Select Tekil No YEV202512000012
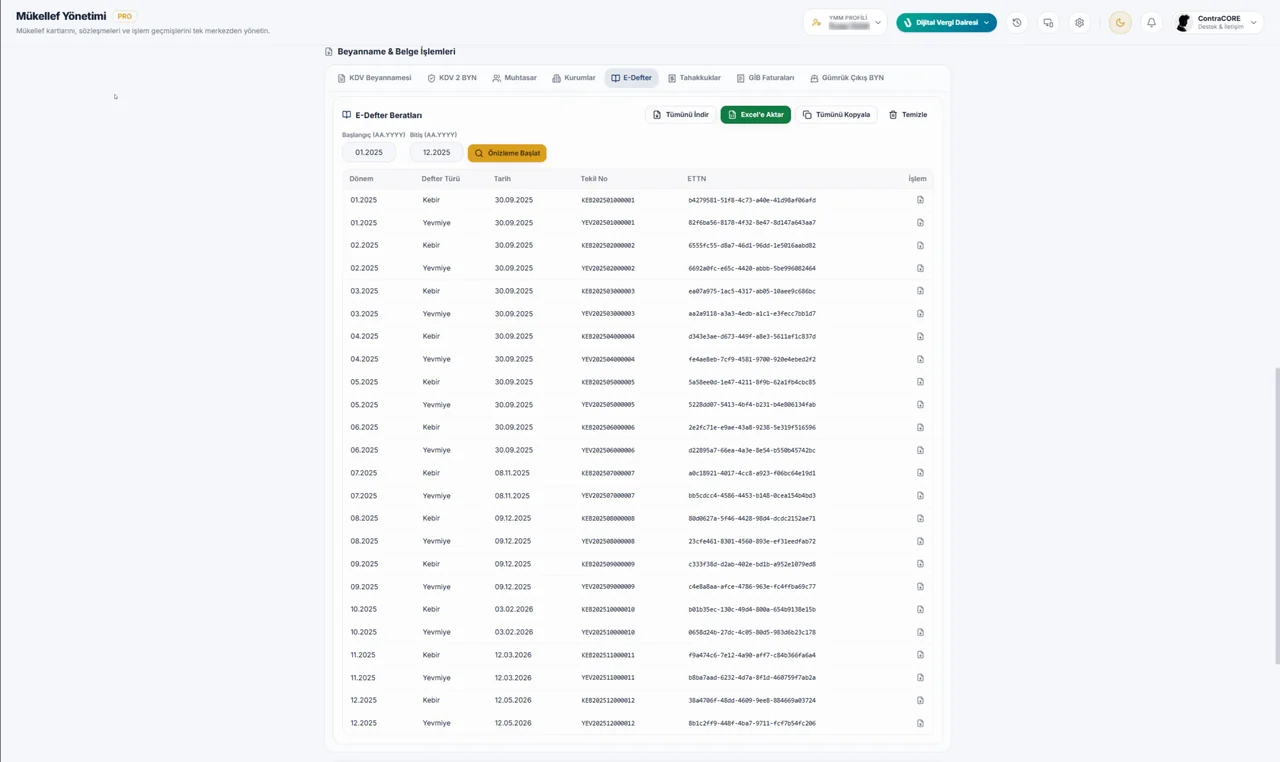The height and width of the screenshot is (762, 1280). [x=608, y=723]
